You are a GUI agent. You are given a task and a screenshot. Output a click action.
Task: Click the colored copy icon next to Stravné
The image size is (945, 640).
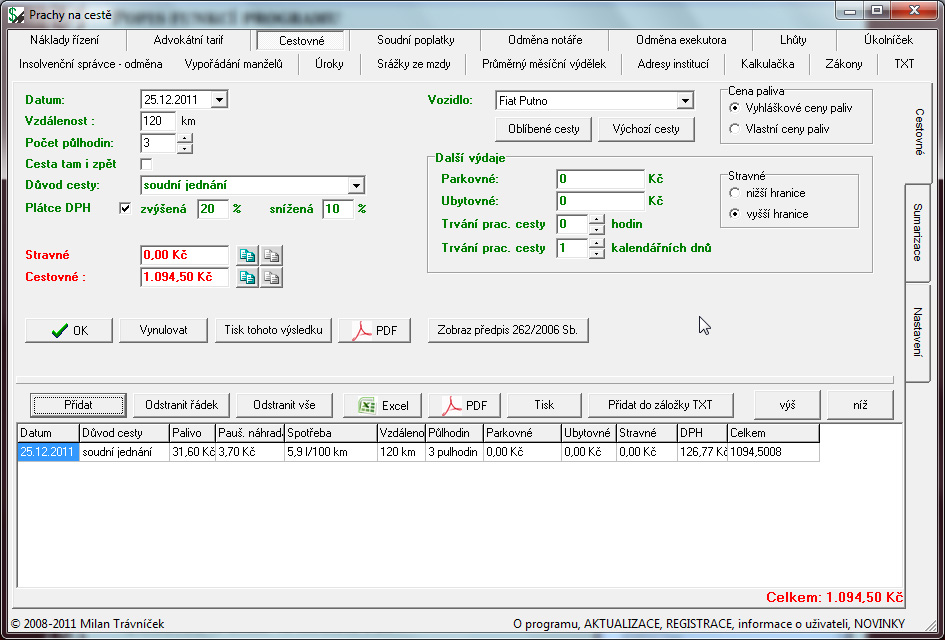pos(247,256)
